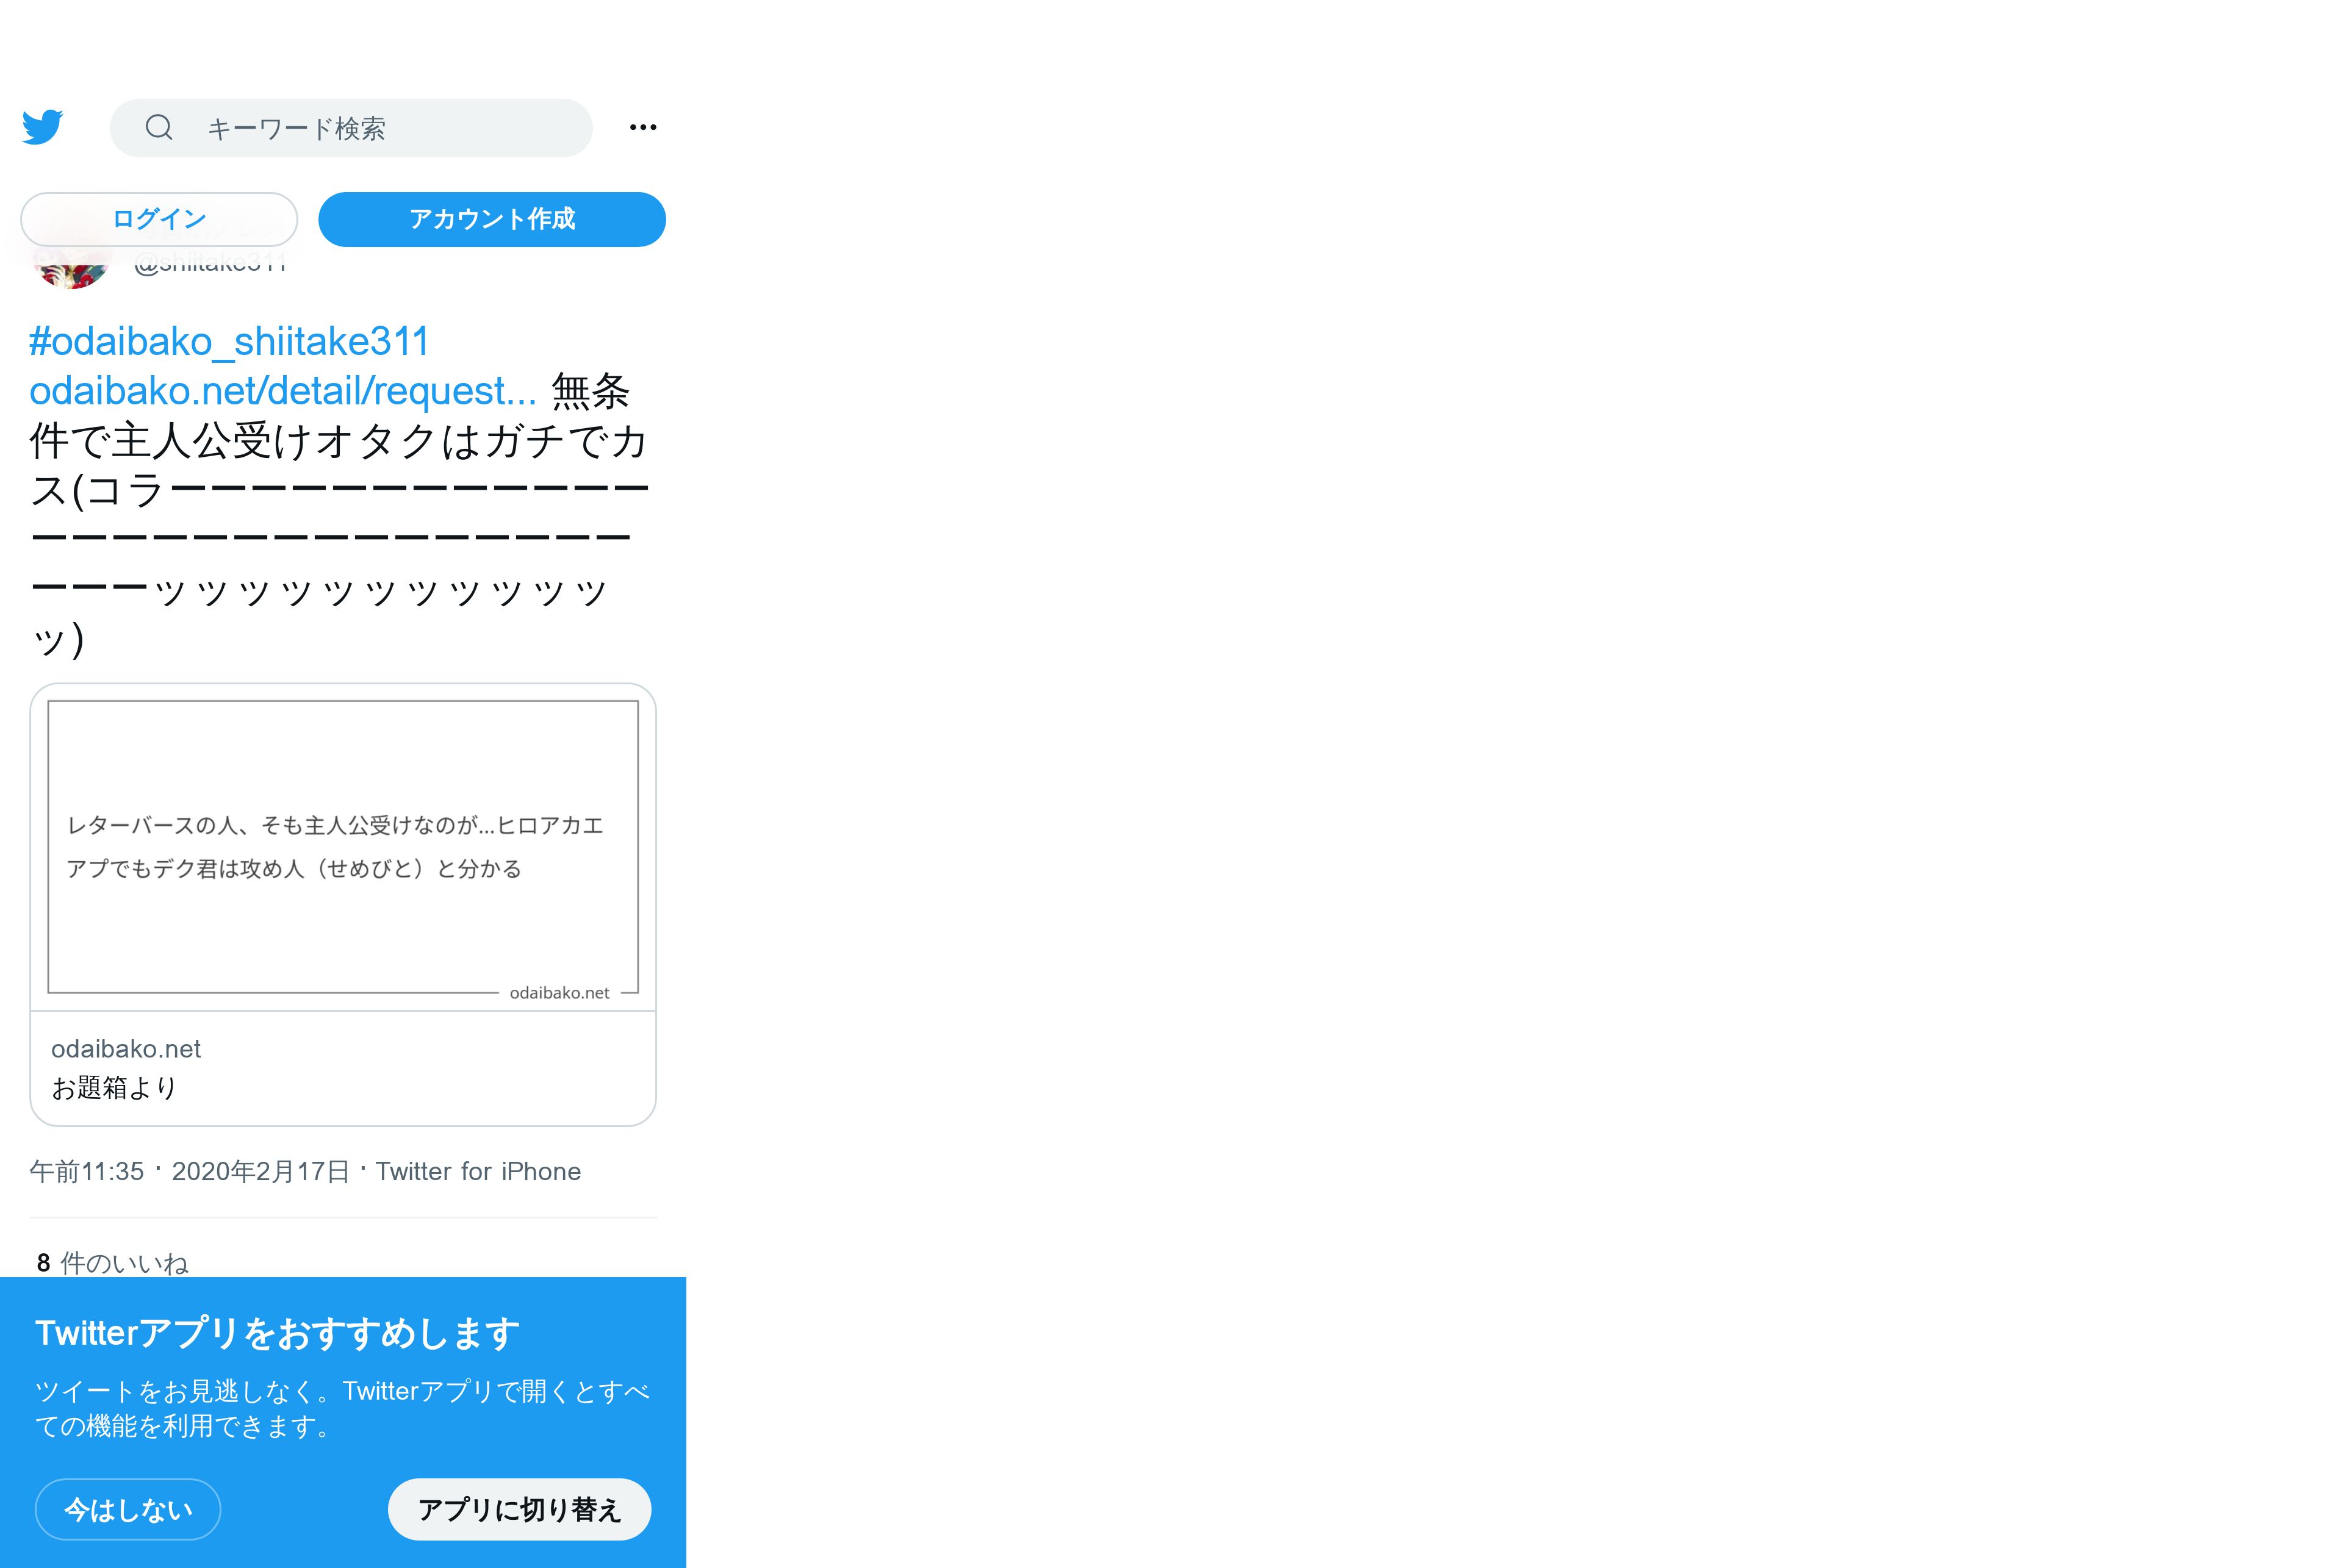Image resolution: width=2350 pixels, height=1568 pixels.
Task: Click the ログイン button
Action: (x=159, y=219)
